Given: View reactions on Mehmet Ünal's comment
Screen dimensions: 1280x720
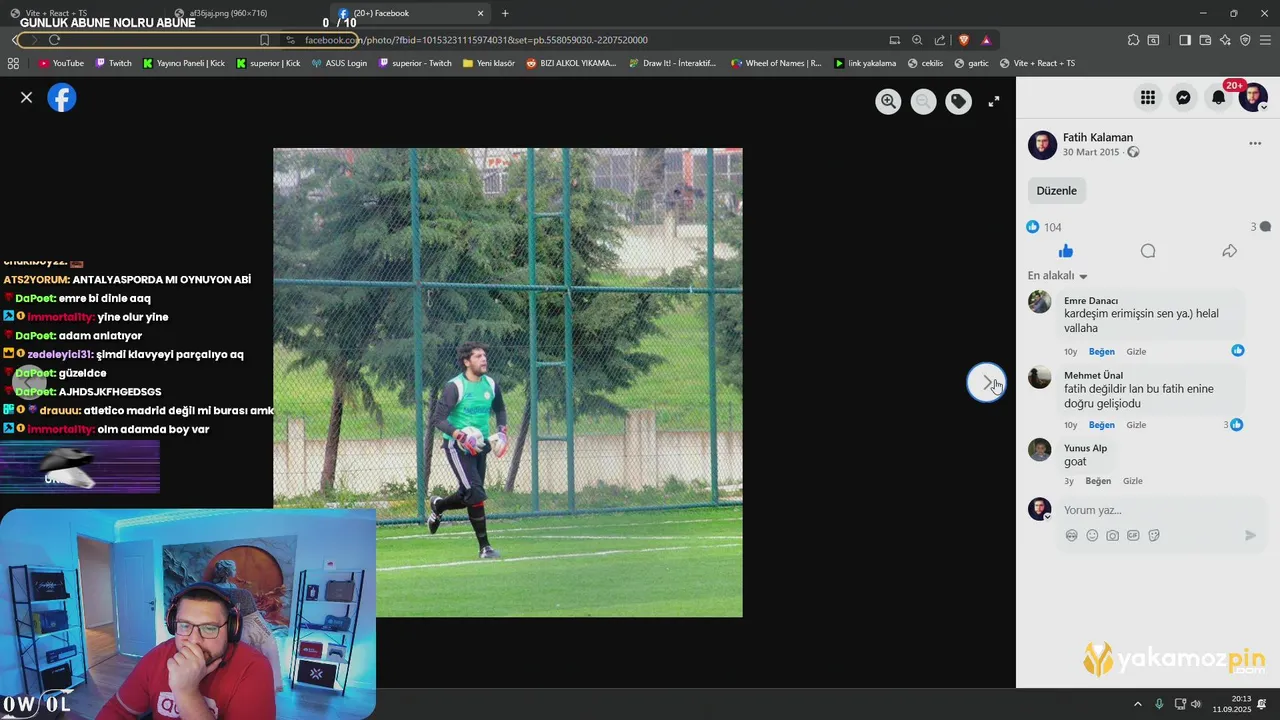Looking at the screenshot, I should click(1233, 425).
